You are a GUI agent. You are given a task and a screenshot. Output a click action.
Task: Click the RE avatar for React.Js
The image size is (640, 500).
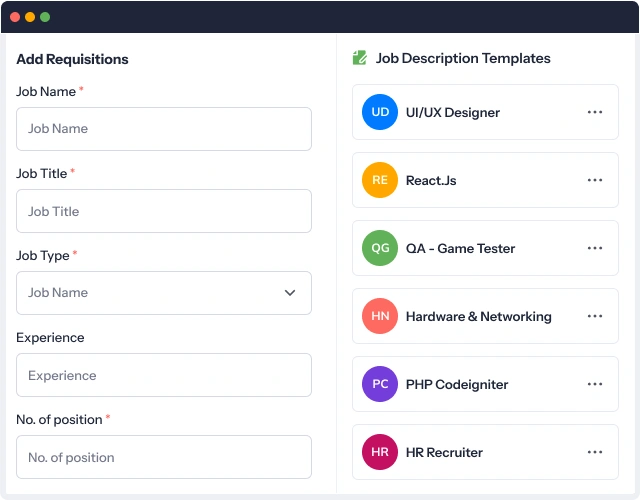coord(380,180)
